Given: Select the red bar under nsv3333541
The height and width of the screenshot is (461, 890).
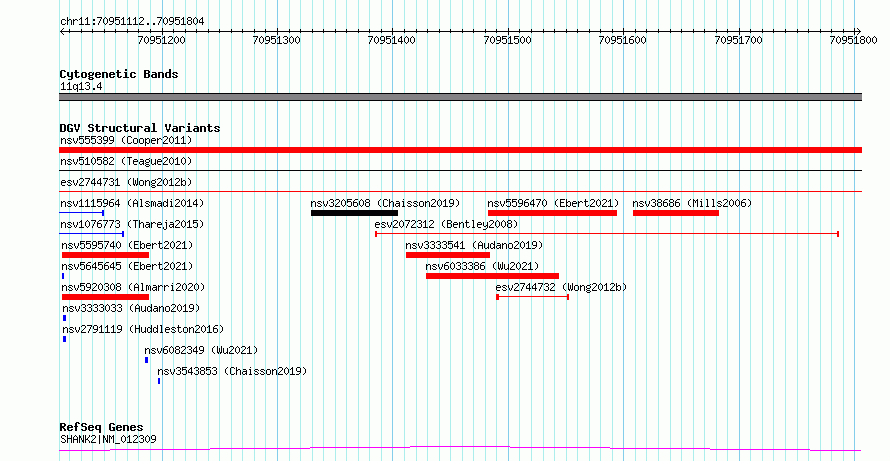Looking at the screenshot, I should click(448, 255).
